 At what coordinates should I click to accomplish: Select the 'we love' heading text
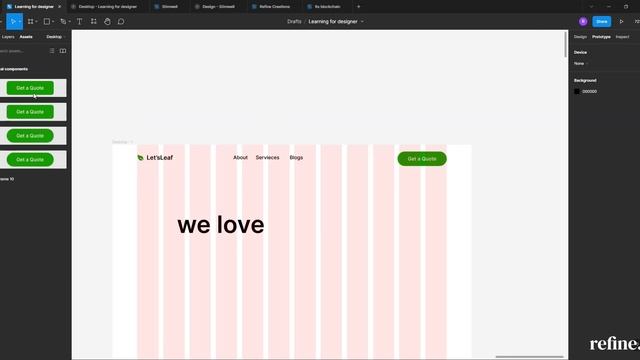click(221, 225)
